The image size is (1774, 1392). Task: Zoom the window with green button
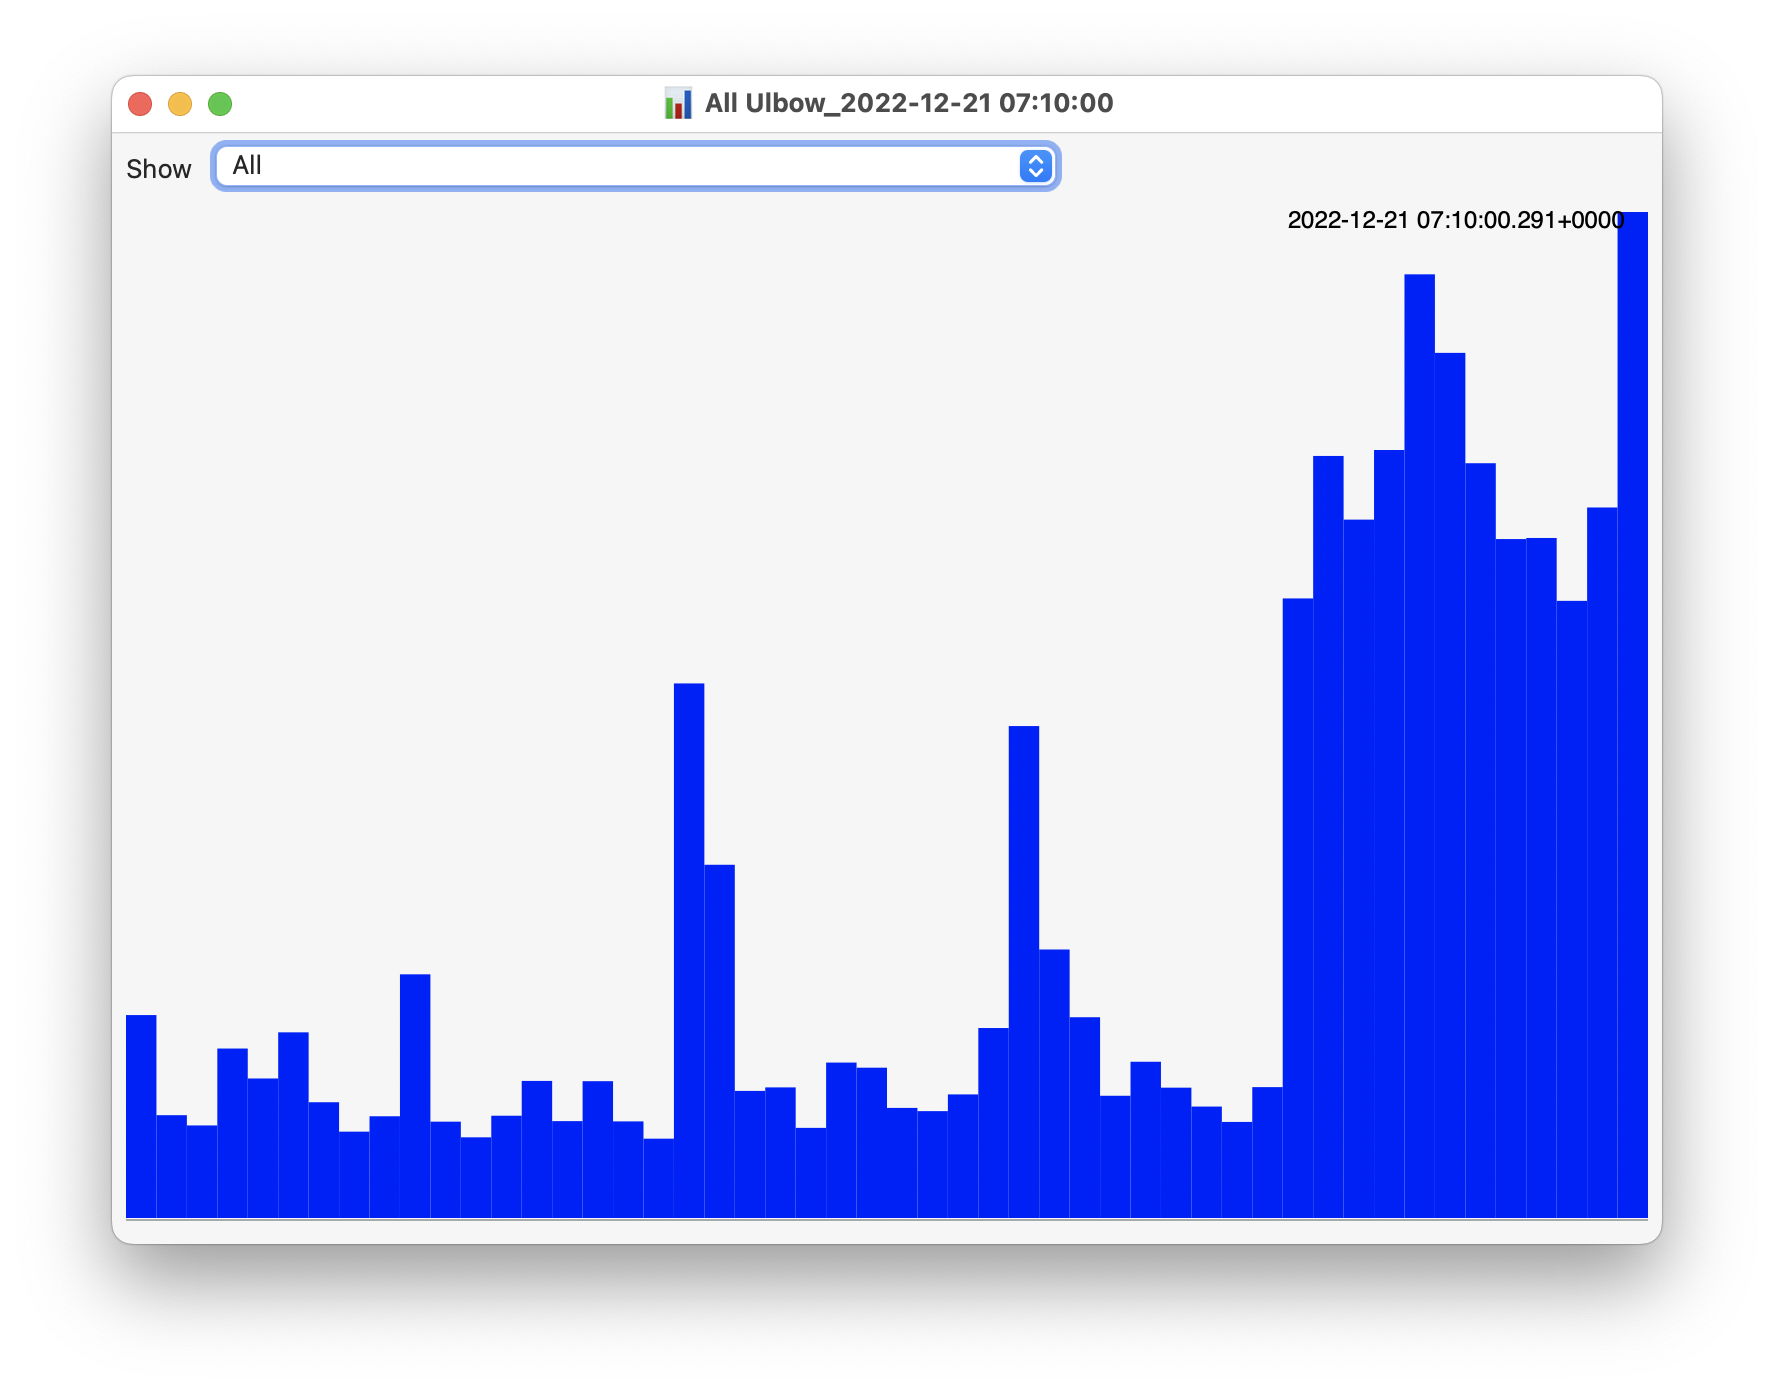click(x=220, y=104)
